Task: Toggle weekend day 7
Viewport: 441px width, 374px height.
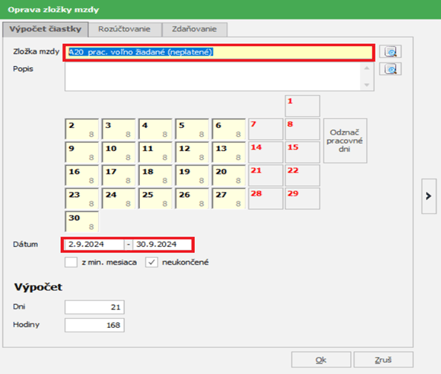Action: point(266,129)
